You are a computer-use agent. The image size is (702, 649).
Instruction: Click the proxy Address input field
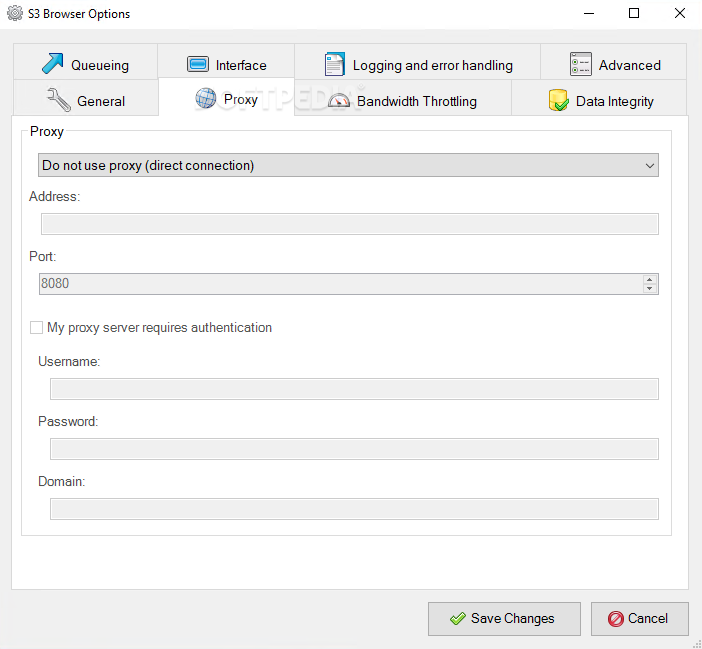pyautogui.click(x=350, y=224)
